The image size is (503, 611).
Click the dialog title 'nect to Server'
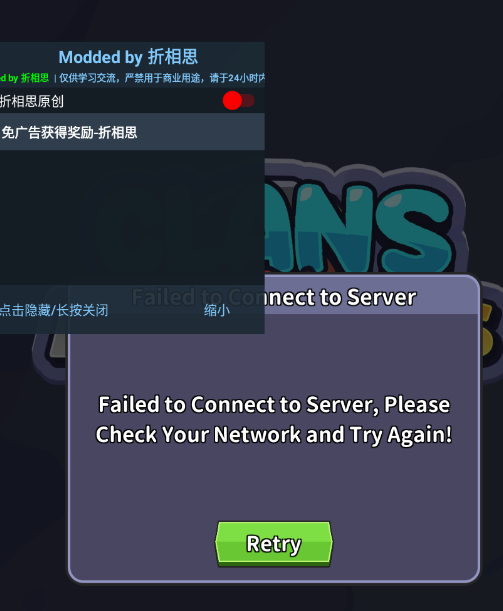tap(341, 298)
